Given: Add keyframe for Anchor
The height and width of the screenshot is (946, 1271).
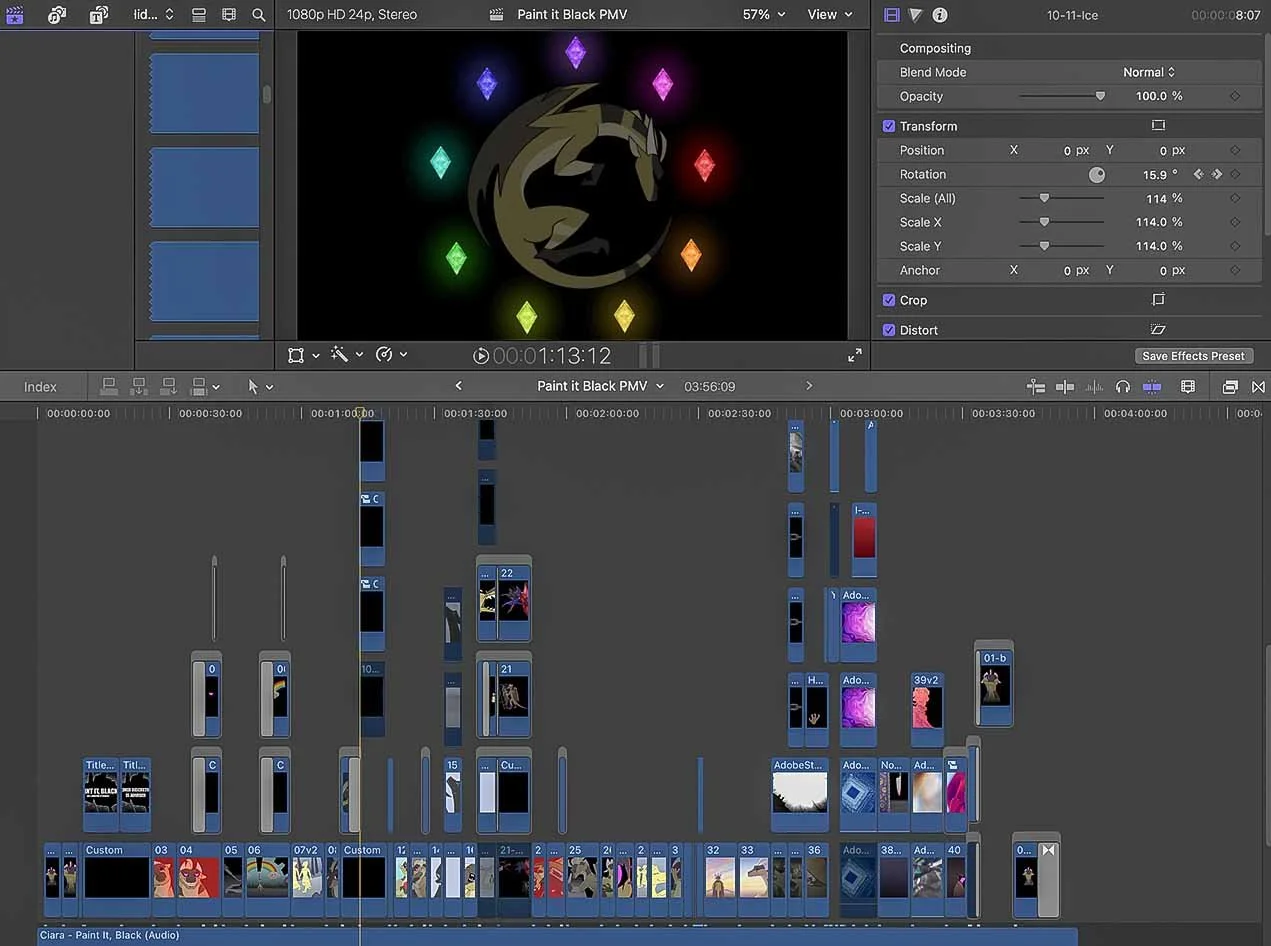Looking at the screenshot, I should 1235,270.
